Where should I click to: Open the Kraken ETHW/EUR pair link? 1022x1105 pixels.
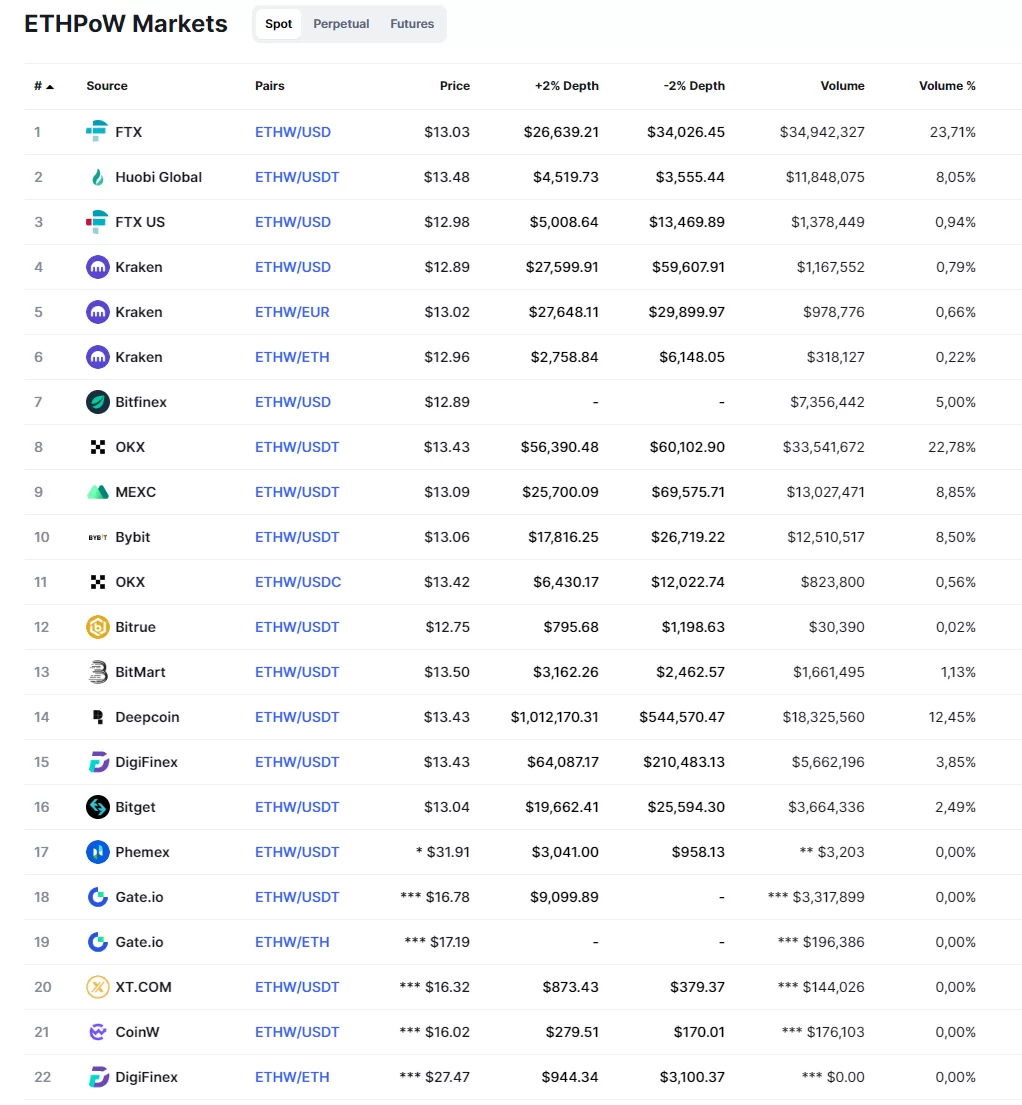[292, 312]
